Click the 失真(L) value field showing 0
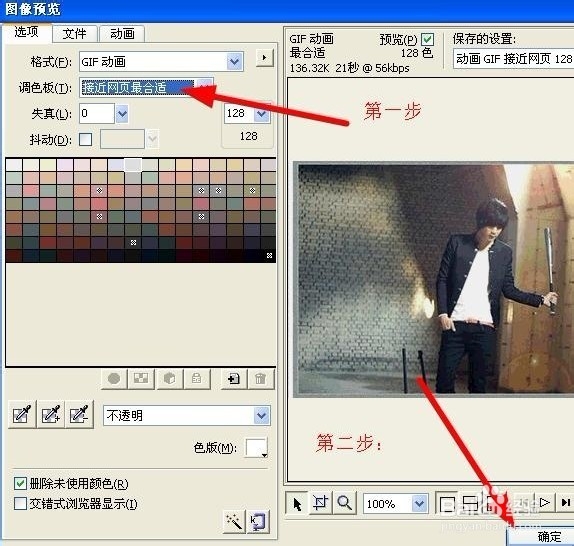This screenshot has height=546, width=574. click(97, 113)
